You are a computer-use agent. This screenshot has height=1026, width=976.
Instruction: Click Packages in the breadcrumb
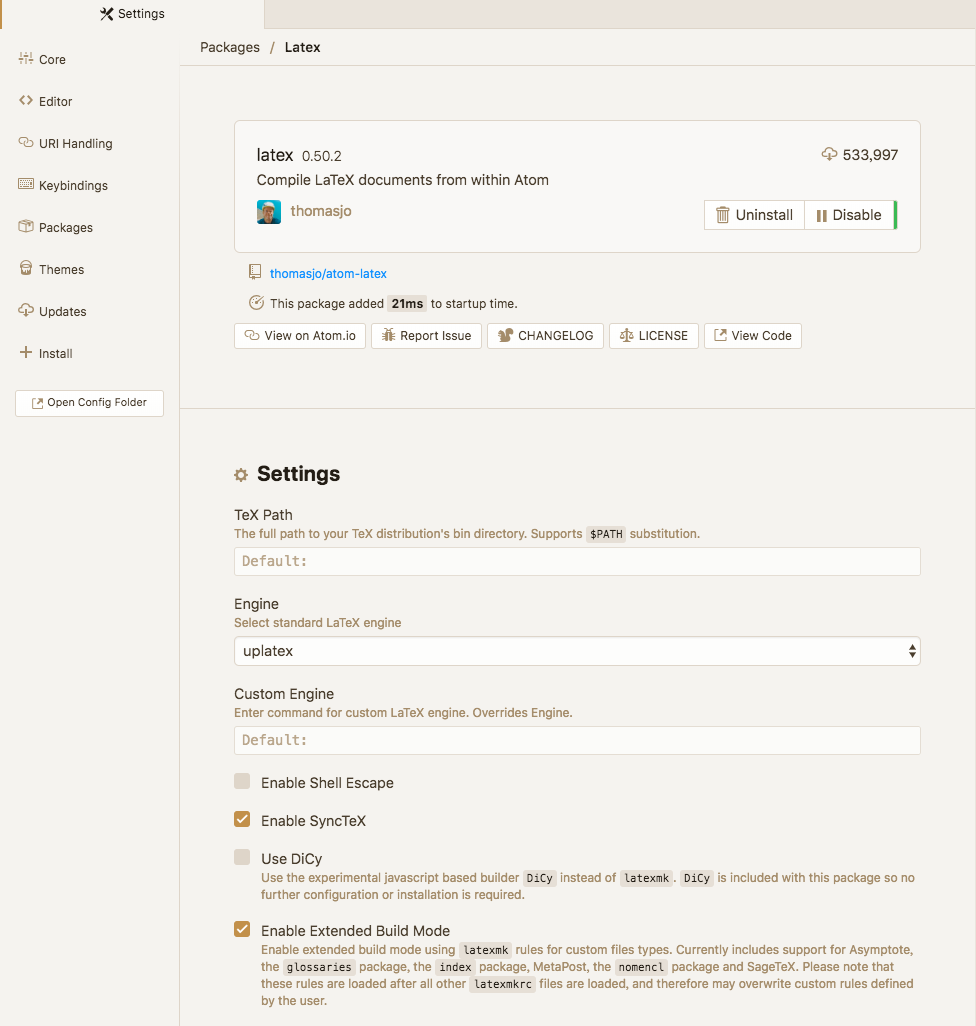click(x=230, y=47)
